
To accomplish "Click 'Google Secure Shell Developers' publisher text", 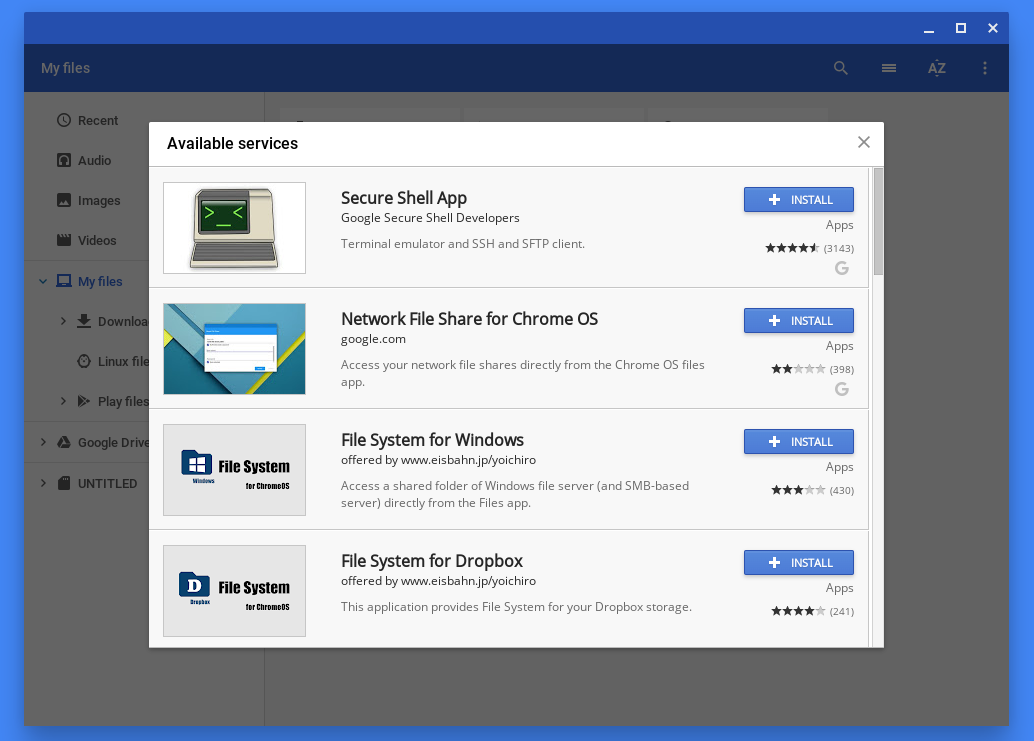I will (x=430, y=218).
